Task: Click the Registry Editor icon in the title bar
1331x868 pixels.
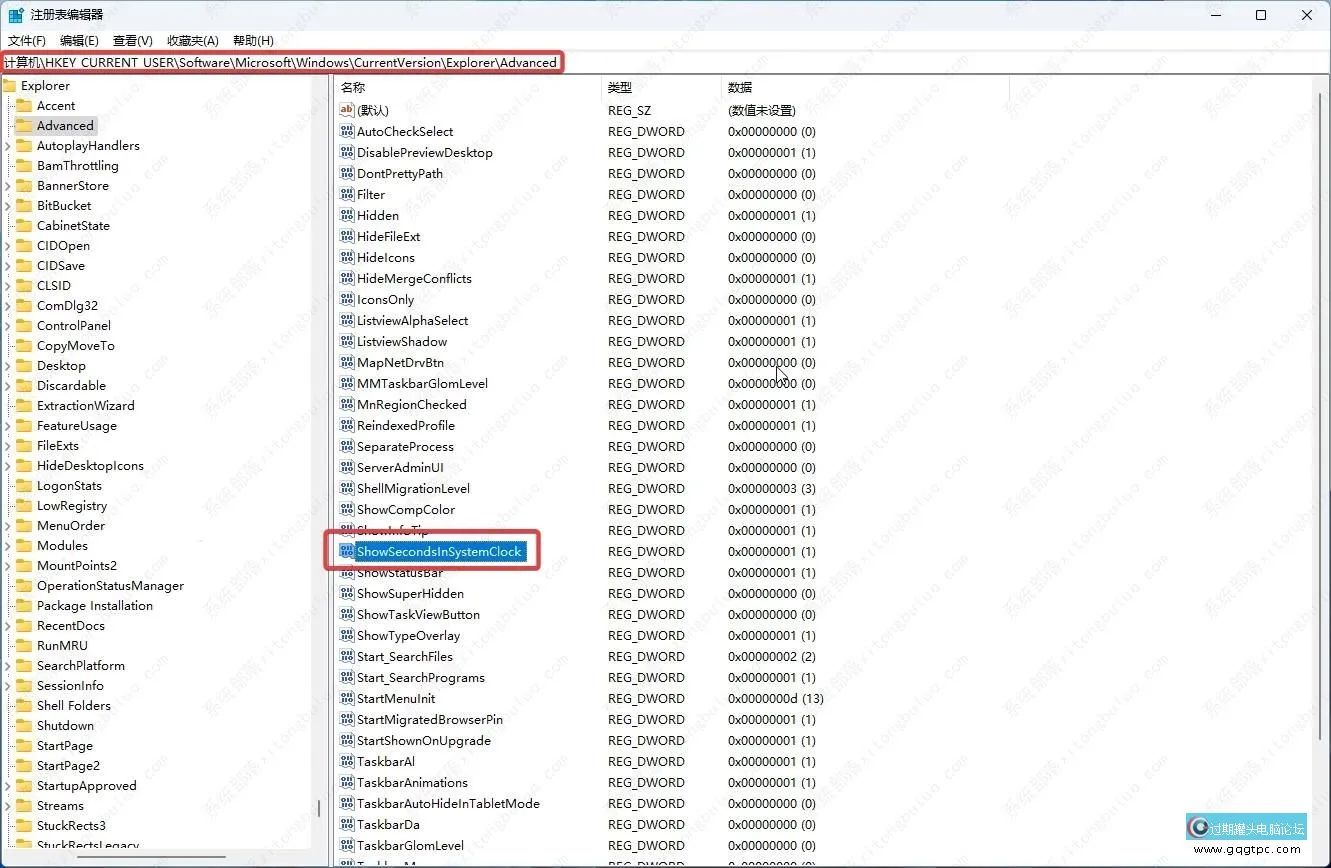Action: point(14,14)
